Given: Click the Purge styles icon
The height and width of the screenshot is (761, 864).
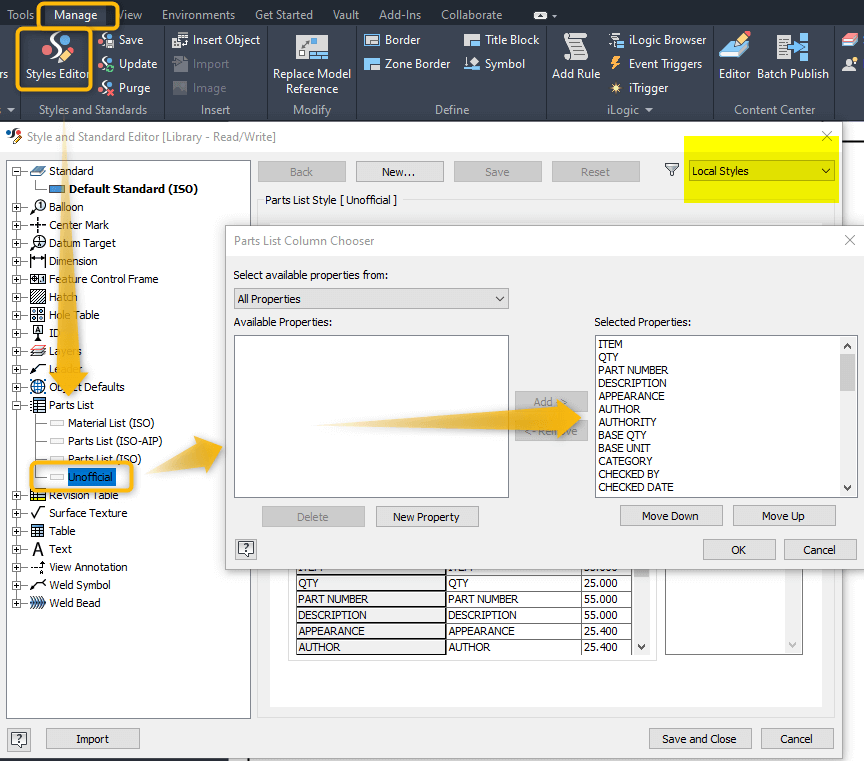Looking at the screenshot, I should click(x=106, y=88).
